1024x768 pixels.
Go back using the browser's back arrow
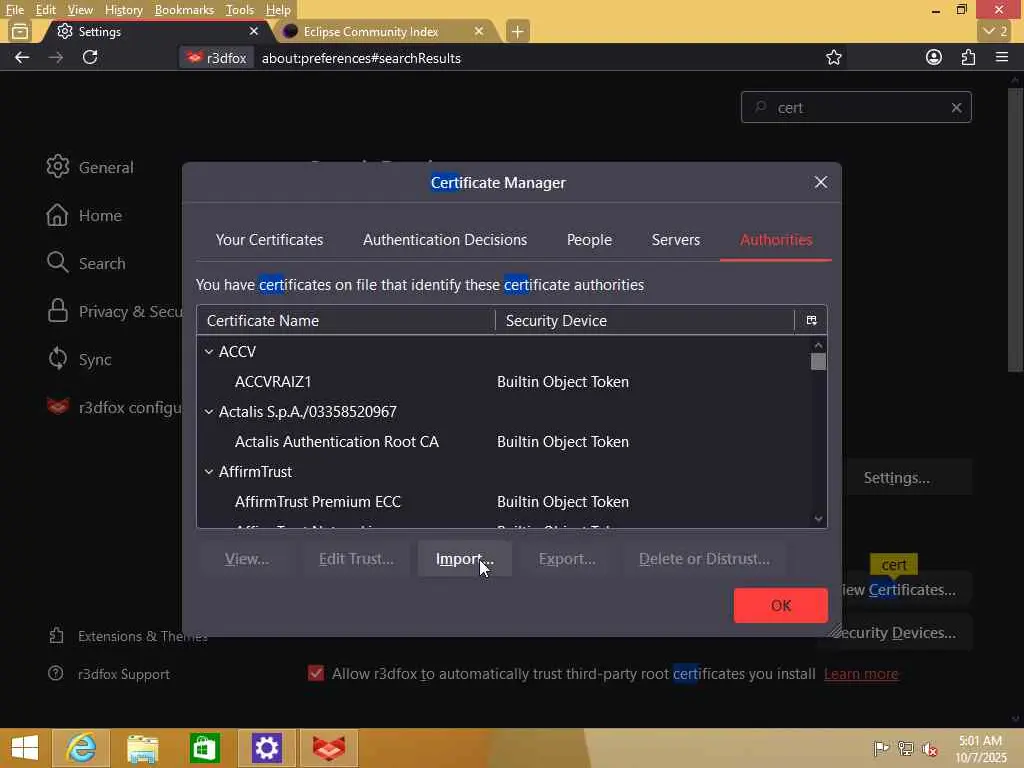(x=22, y=57)
